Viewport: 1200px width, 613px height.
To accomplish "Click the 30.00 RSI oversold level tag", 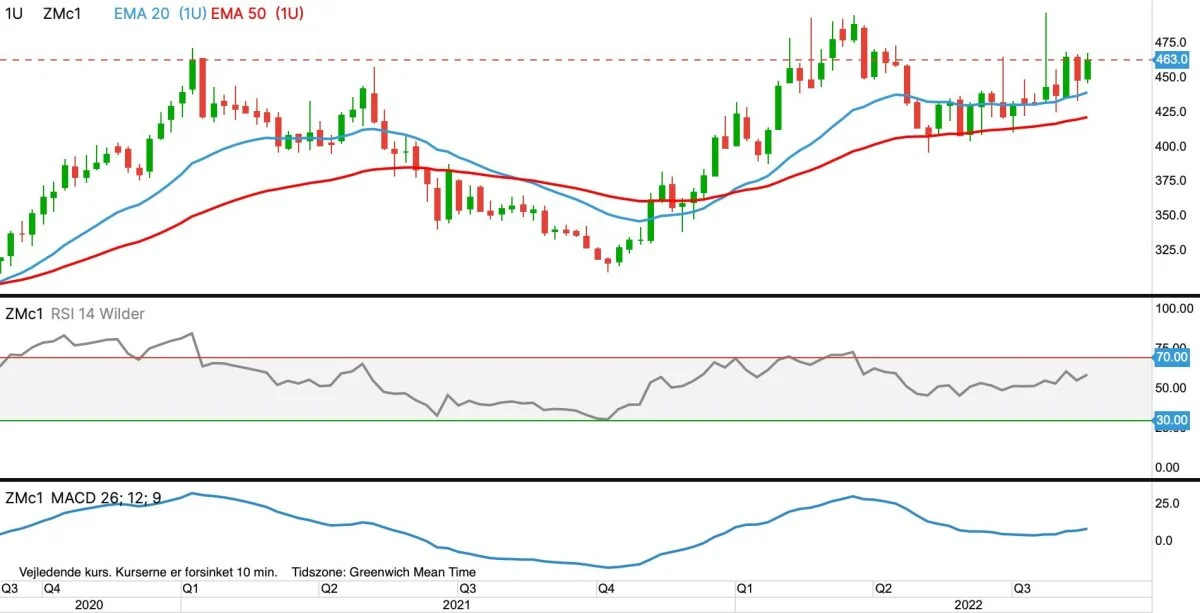I will pos(1171,421).
